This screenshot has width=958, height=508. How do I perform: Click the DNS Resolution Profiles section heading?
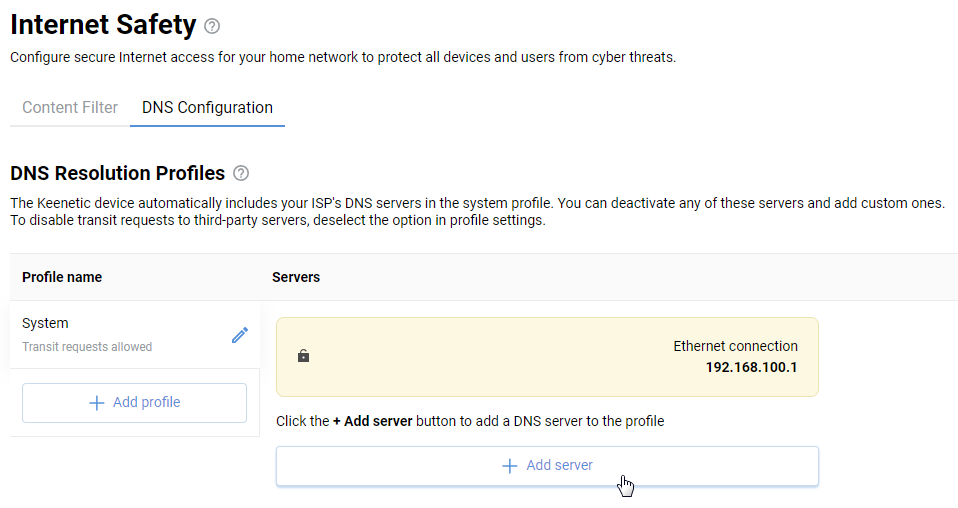point(117,173)
